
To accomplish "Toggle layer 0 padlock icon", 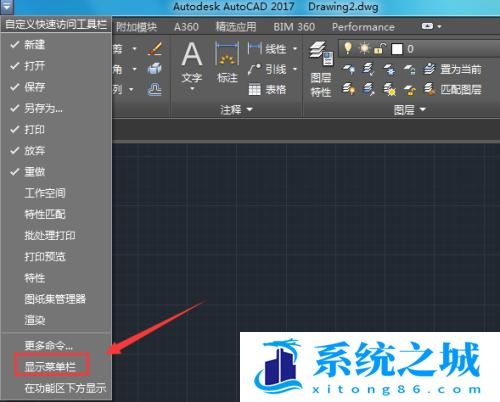I will click(380, 49).
